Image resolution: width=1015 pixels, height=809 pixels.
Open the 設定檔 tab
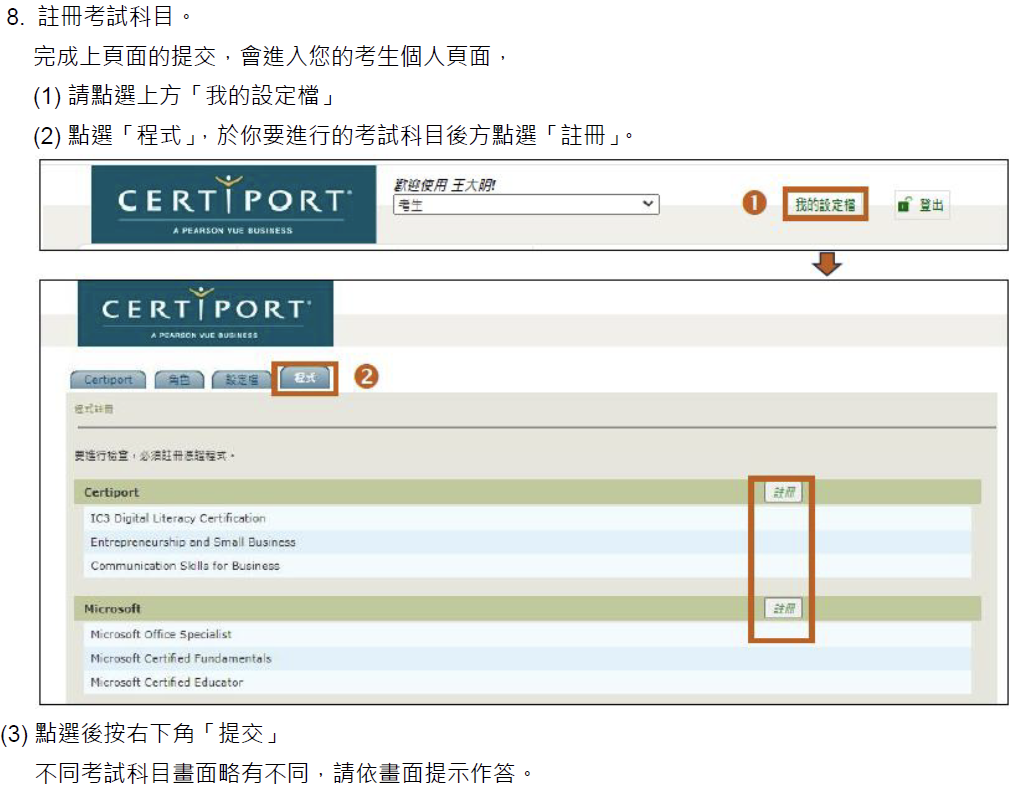pos(241,380)
